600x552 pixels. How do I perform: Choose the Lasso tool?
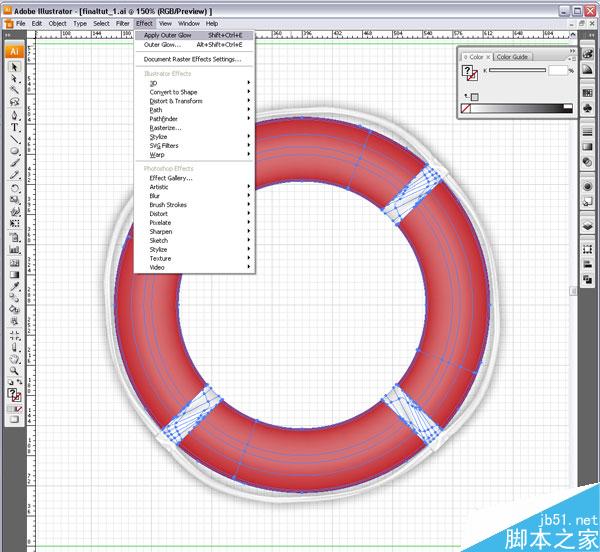click(x=15, y=102)
